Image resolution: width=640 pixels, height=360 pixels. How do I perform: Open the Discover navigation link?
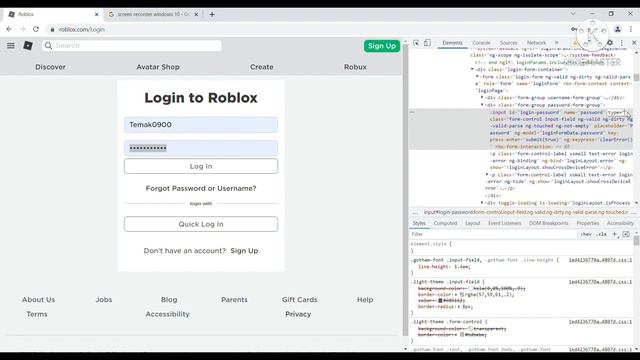click(x=50, y=67)
